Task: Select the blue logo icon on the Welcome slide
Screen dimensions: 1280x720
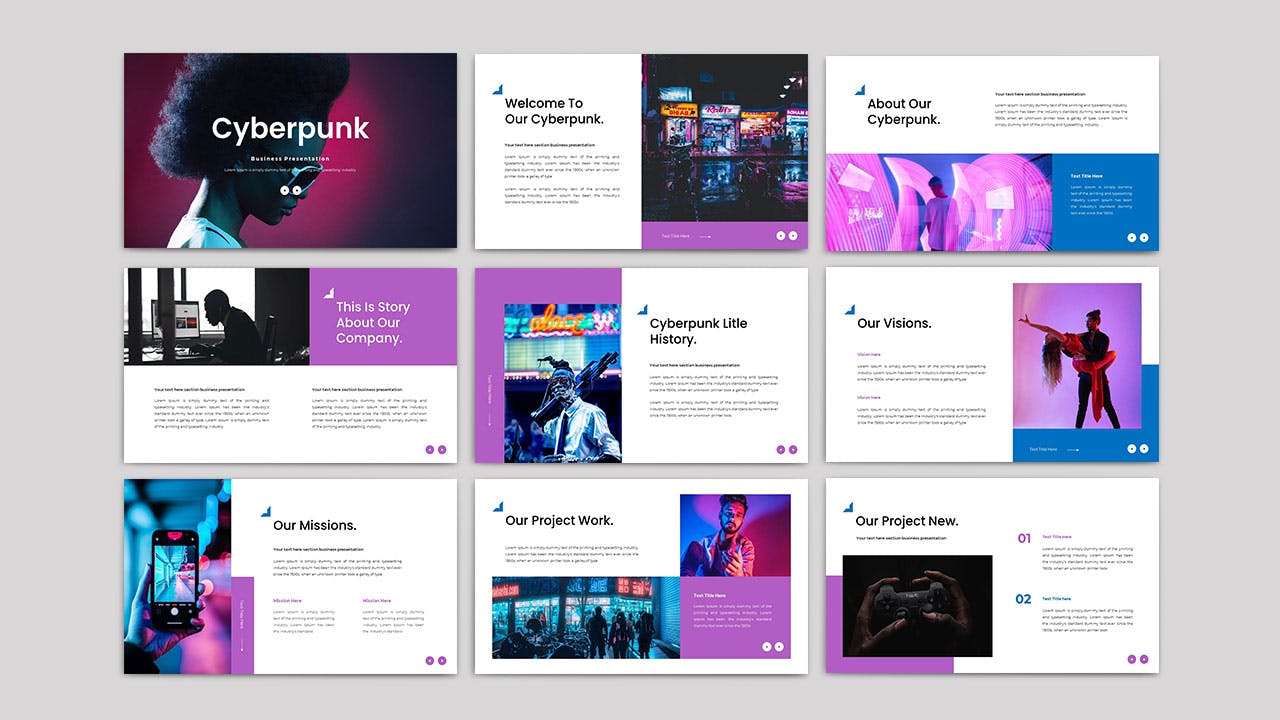Action: point(497,89)
